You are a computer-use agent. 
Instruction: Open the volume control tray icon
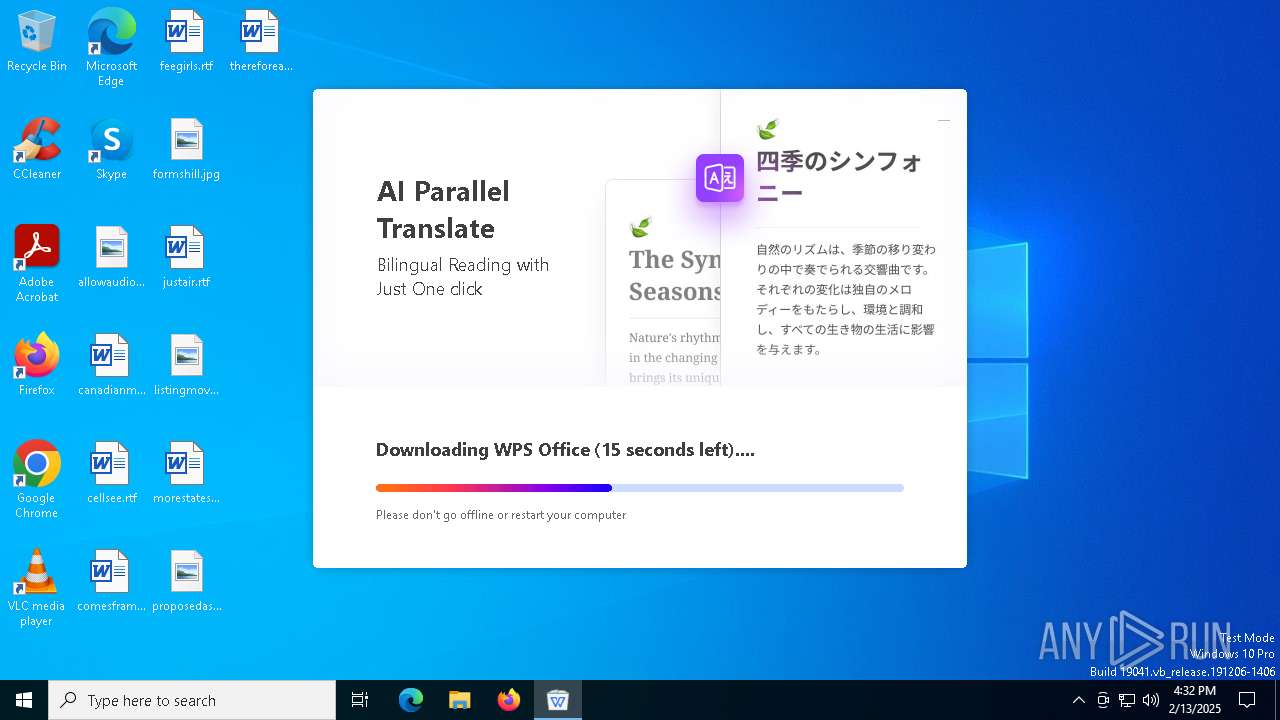coord(1151,700)
